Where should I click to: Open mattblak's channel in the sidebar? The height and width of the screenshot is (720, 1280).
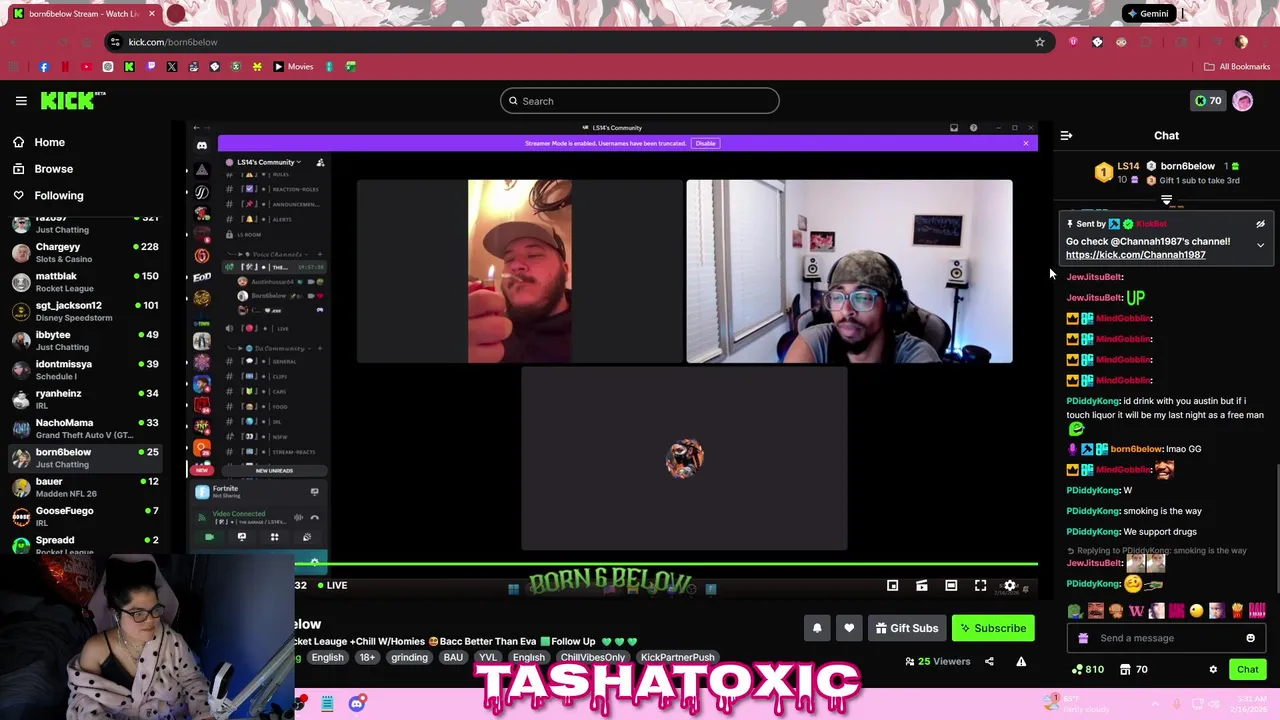pyautogui.click(x=85, y=282)
